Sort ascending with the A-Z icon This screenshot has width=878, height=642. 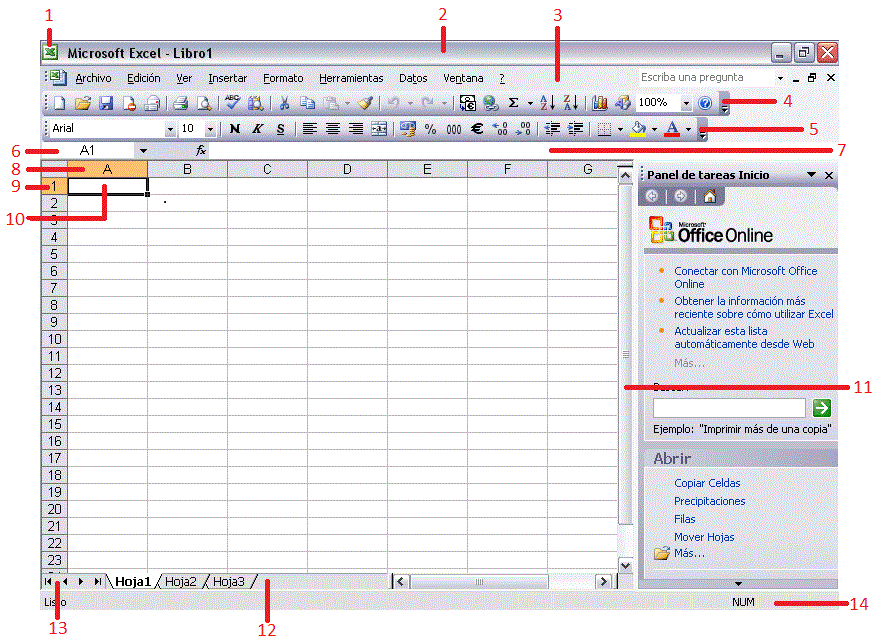pos(547,103)
